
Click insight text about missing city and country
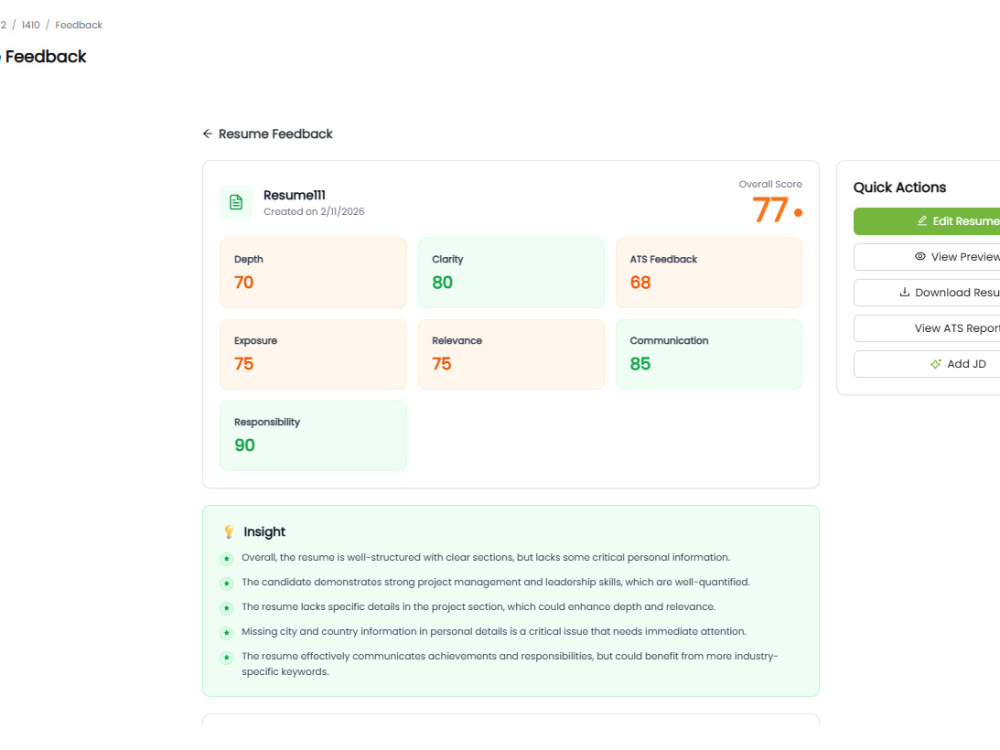(x=494, y=631)
